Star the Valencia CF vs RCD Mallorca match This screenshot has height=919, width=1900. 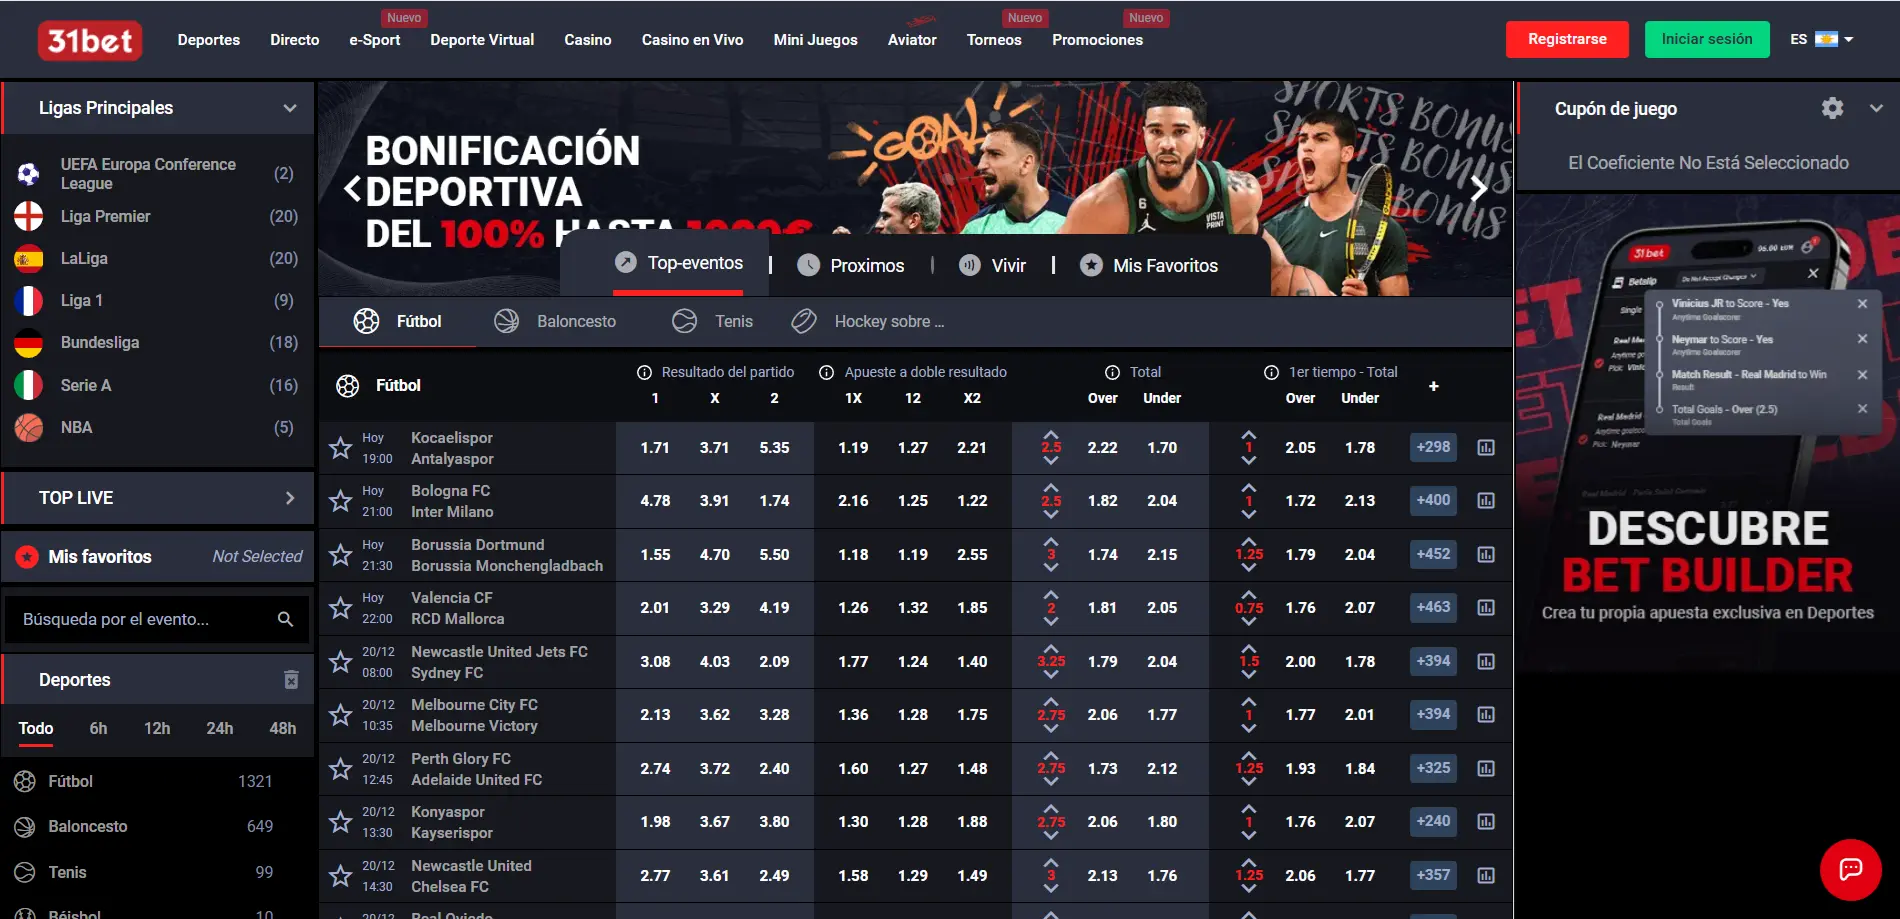tap(340, 608)
